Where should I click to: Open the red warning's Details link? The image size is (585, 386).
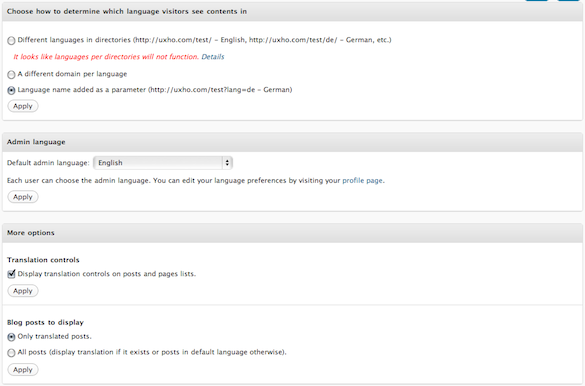(213, 57)
